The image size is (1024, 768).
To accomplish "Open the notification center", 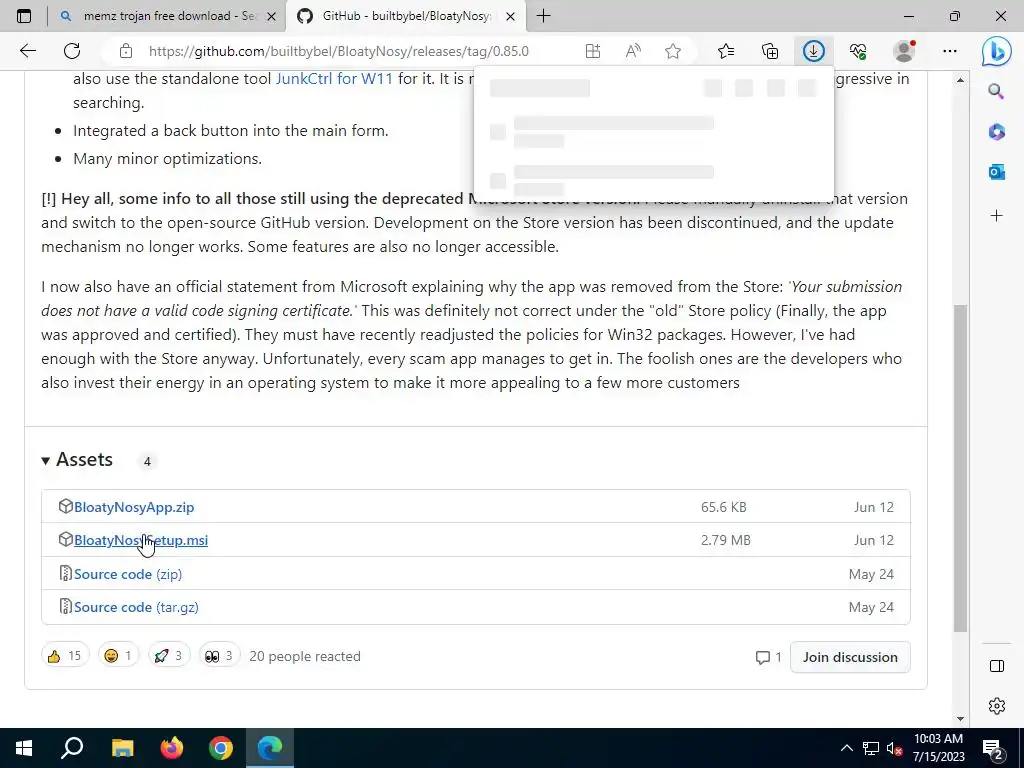I will [x=993, y=748].
